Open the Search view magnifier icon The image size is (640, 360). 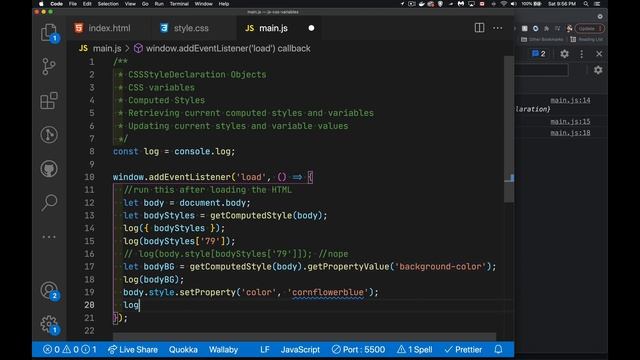click(49, 202)
